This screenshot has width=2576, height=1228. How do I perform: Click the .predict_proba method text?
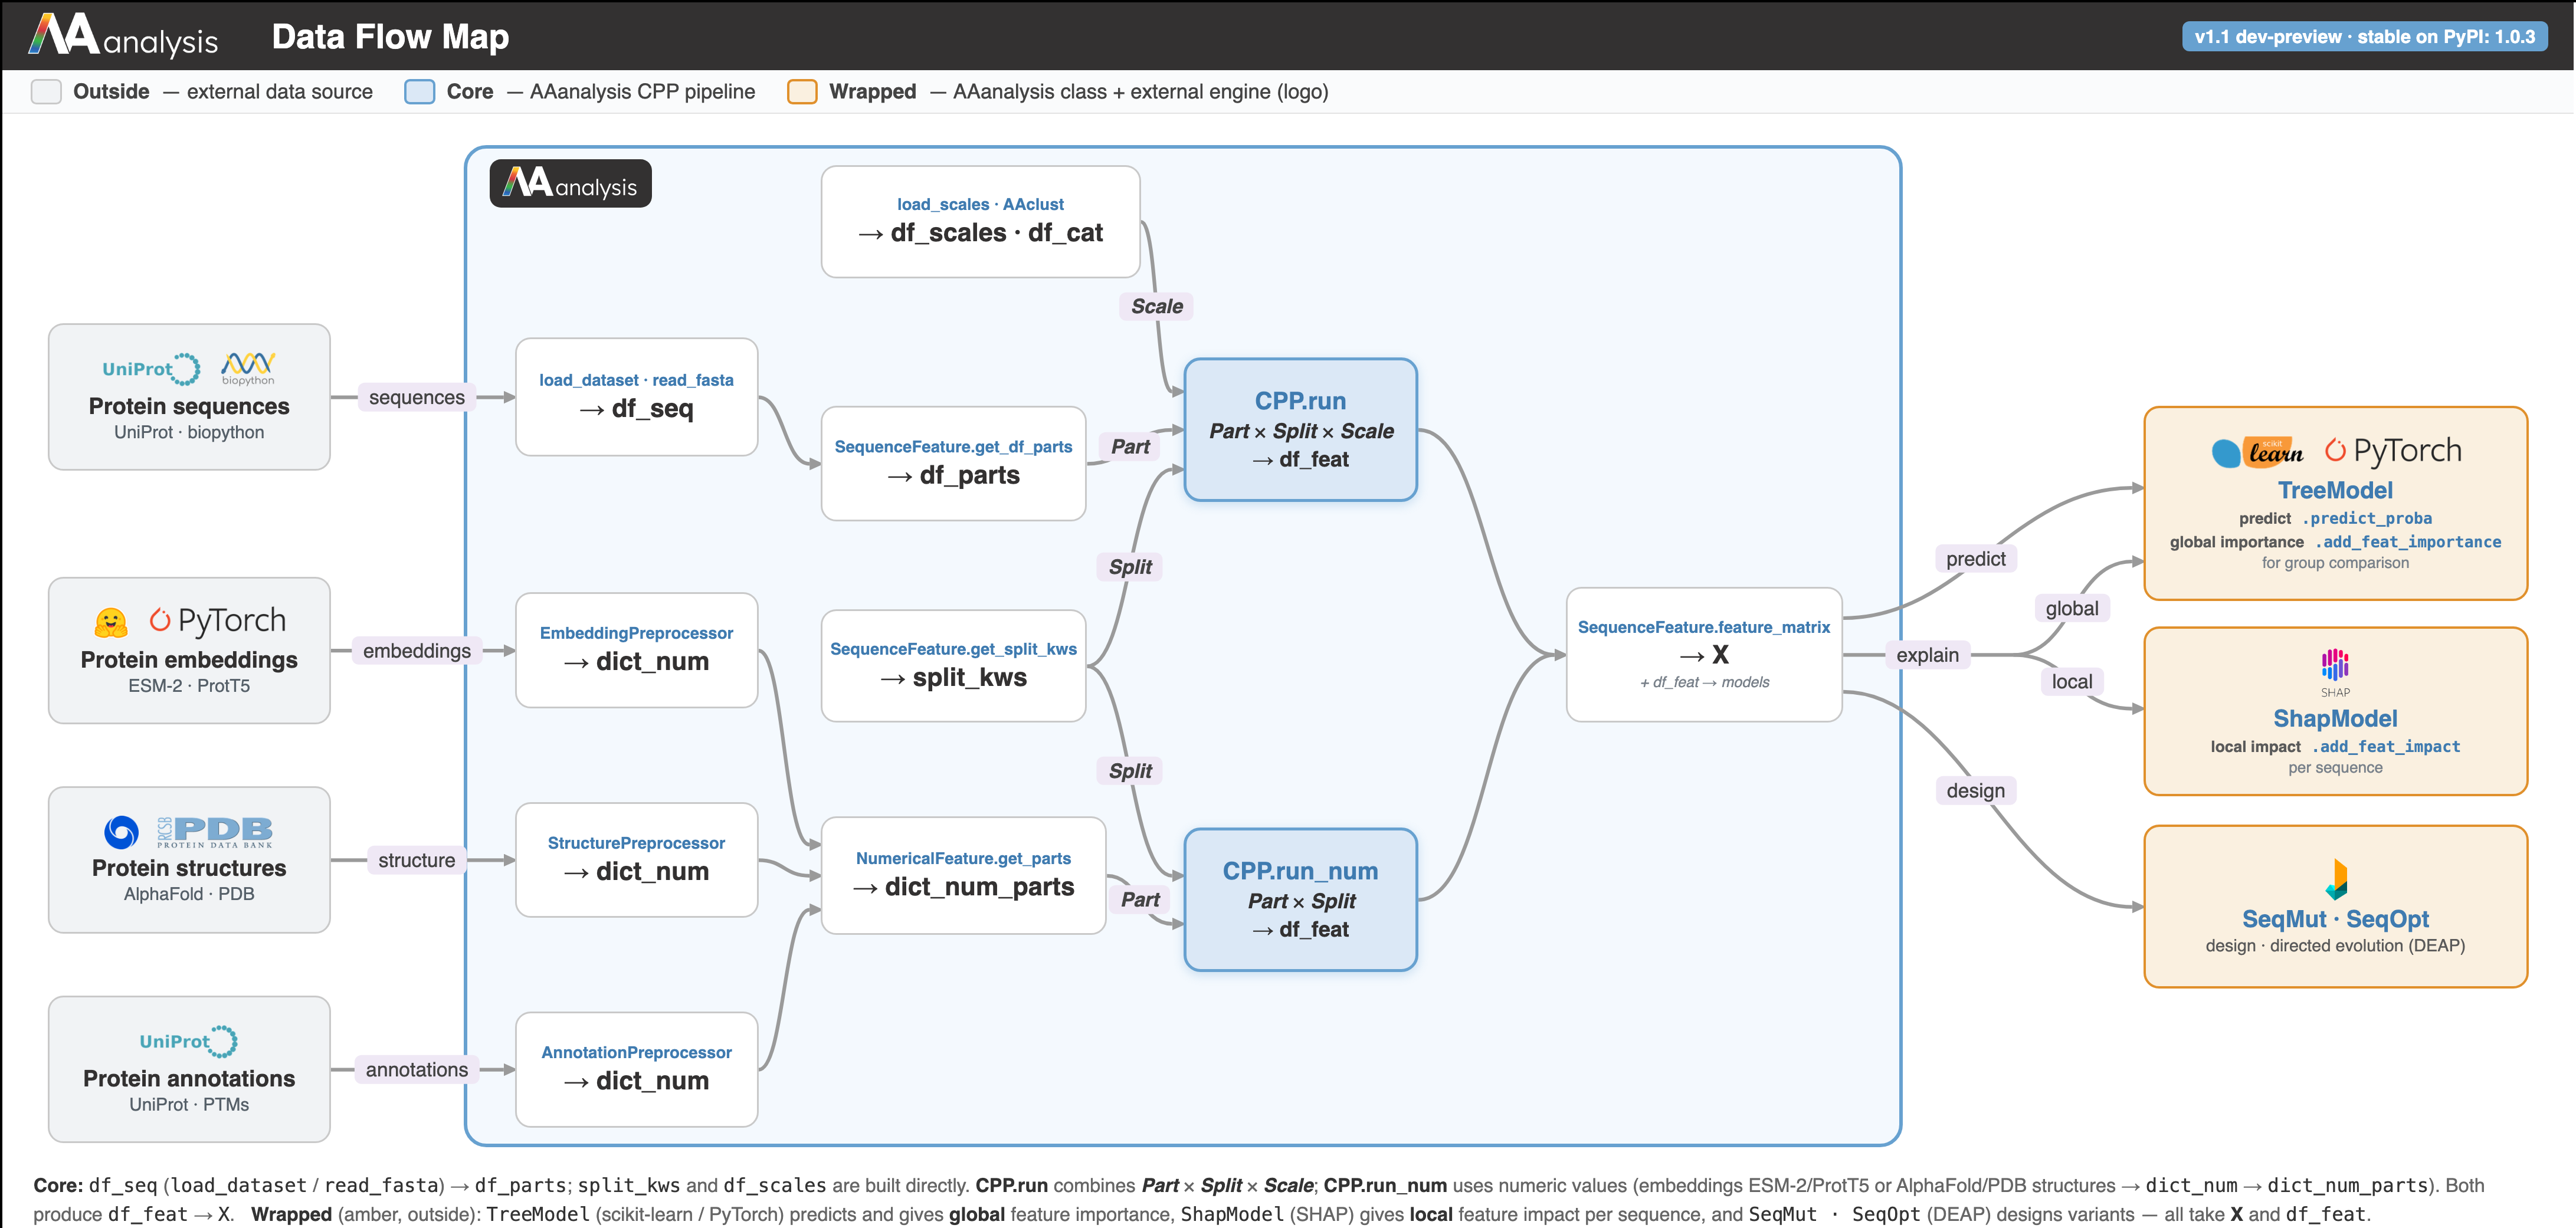pyautogui.click(x=2367, y=518)
